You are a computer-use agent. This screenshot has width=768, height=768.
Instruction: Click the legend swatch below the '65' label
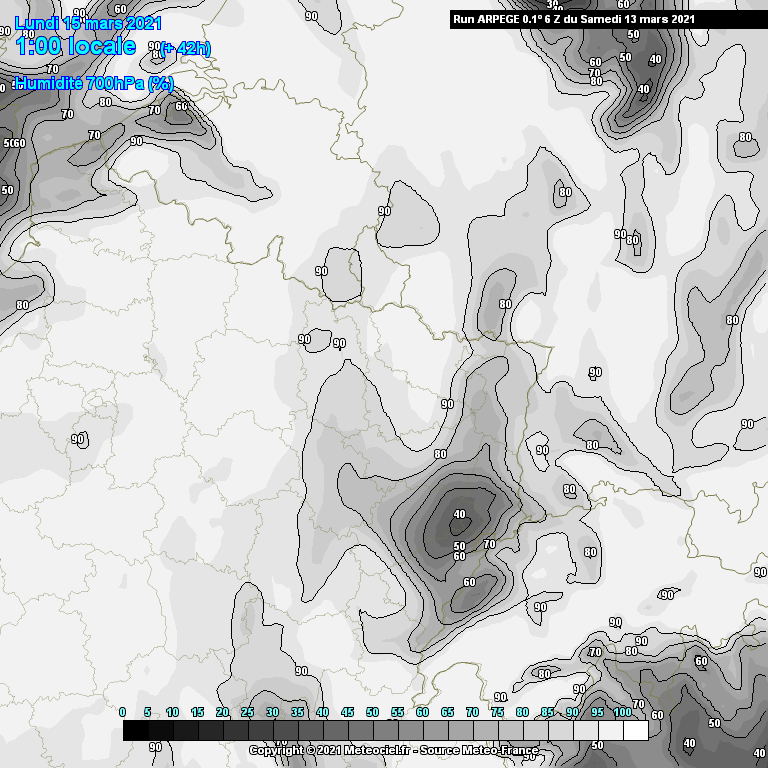[x=447, y=731]
